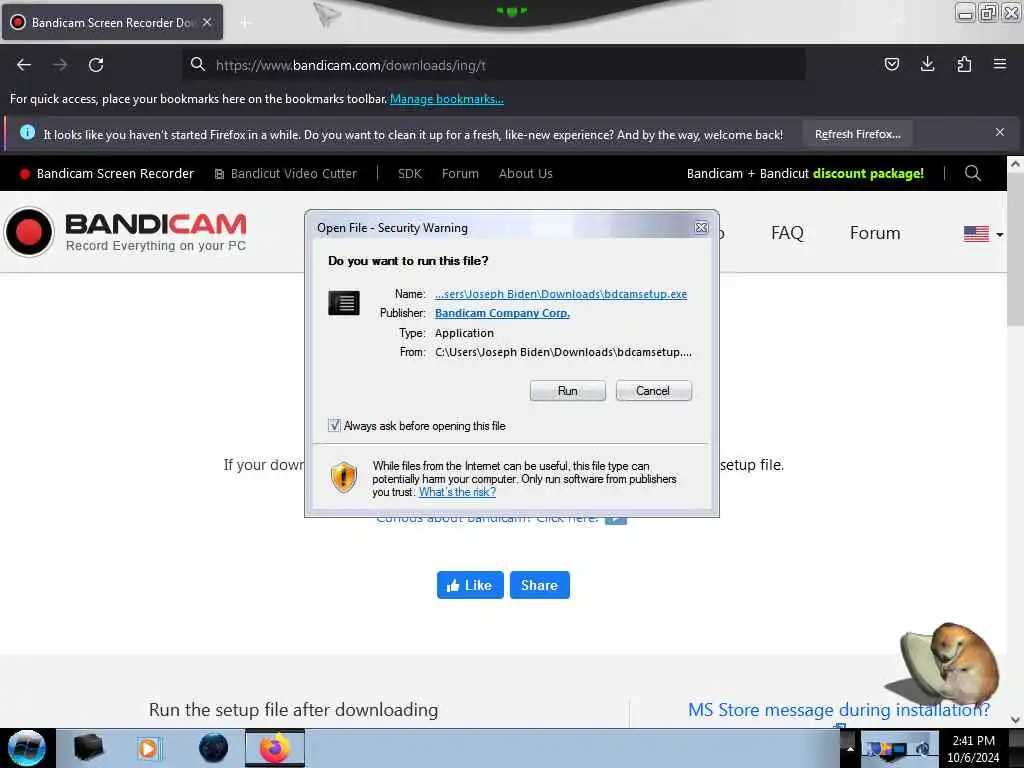This screenshot has width=1024, height=768.
Task: Click the Refresh Firefox button
Action: coord(857,134)
